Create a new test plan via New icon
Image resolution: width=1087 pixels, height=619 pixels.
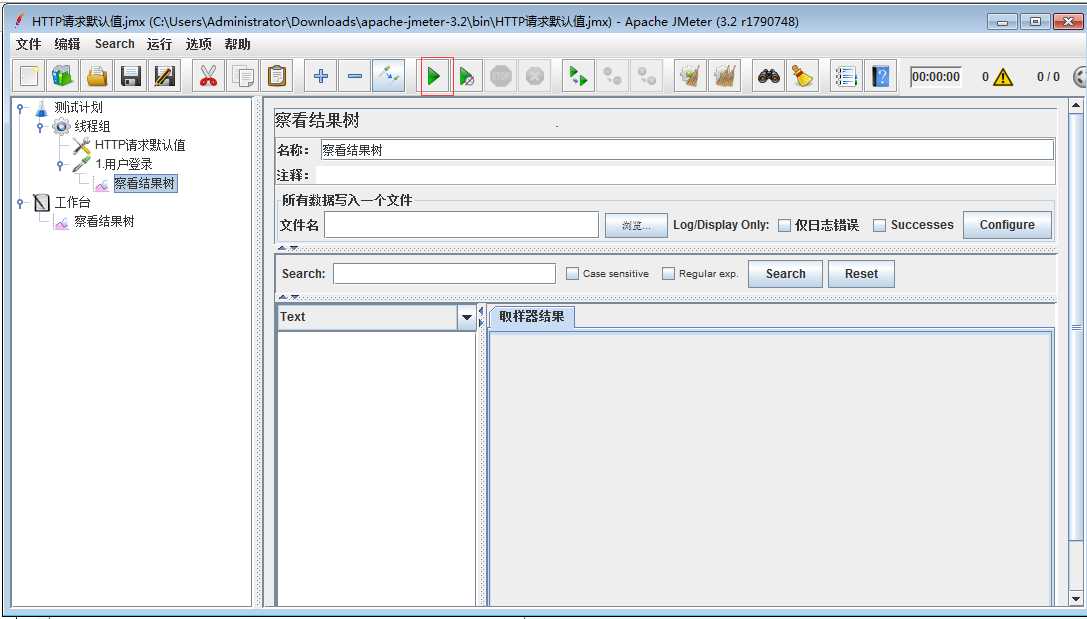tap(29, 76)
